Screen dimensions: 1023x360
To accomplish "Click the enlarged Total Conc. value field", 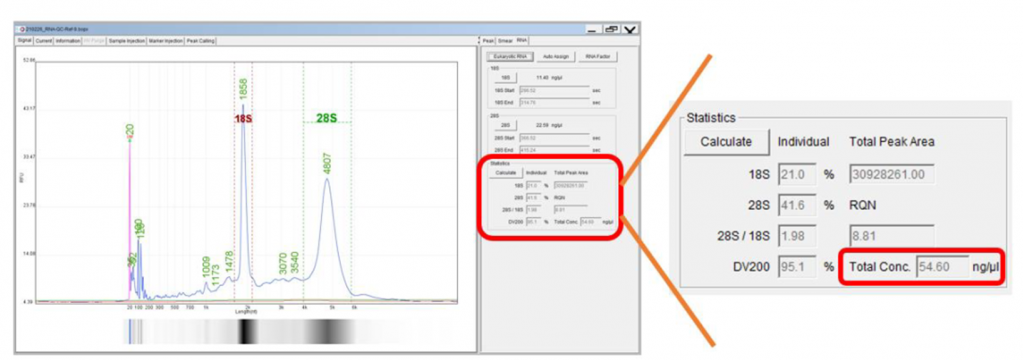I will (942, 266).
